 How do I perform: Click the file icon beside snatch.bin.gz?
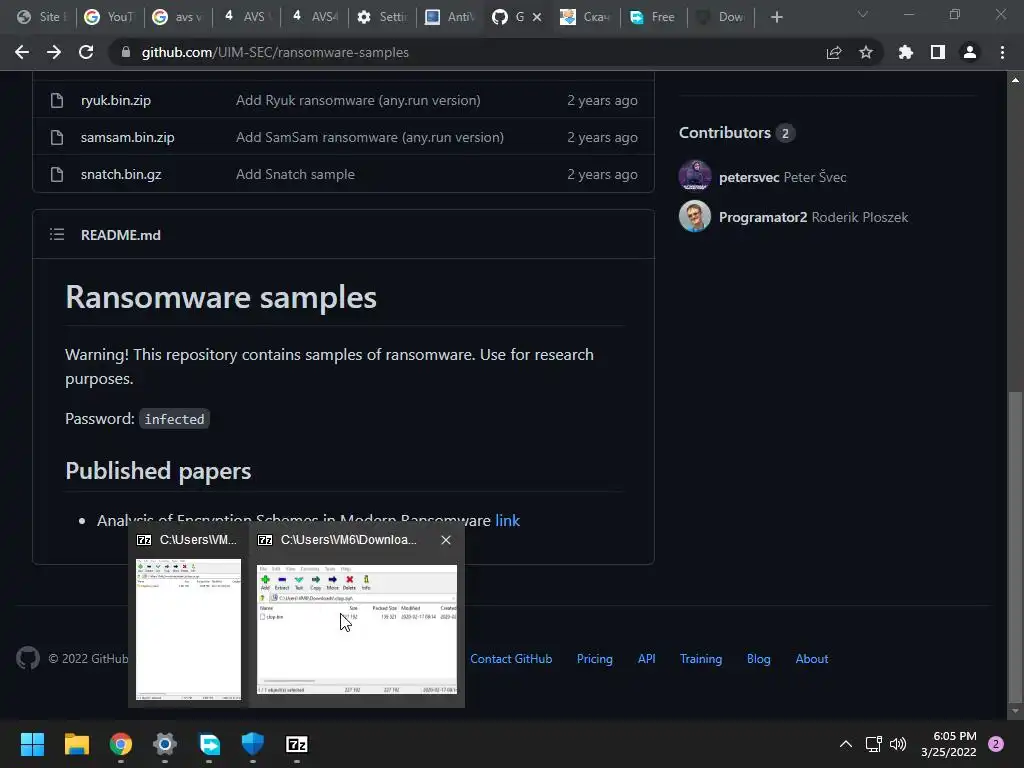click(57, 174)
